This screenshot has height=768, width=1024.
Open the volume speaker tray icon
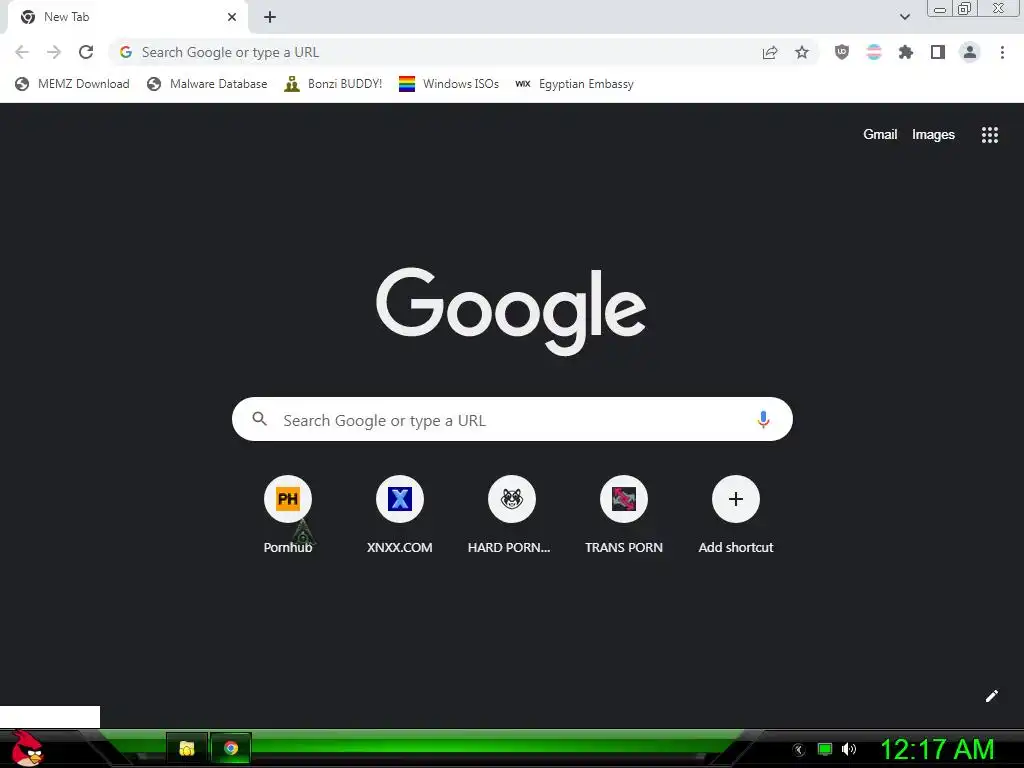click(849, 749)
